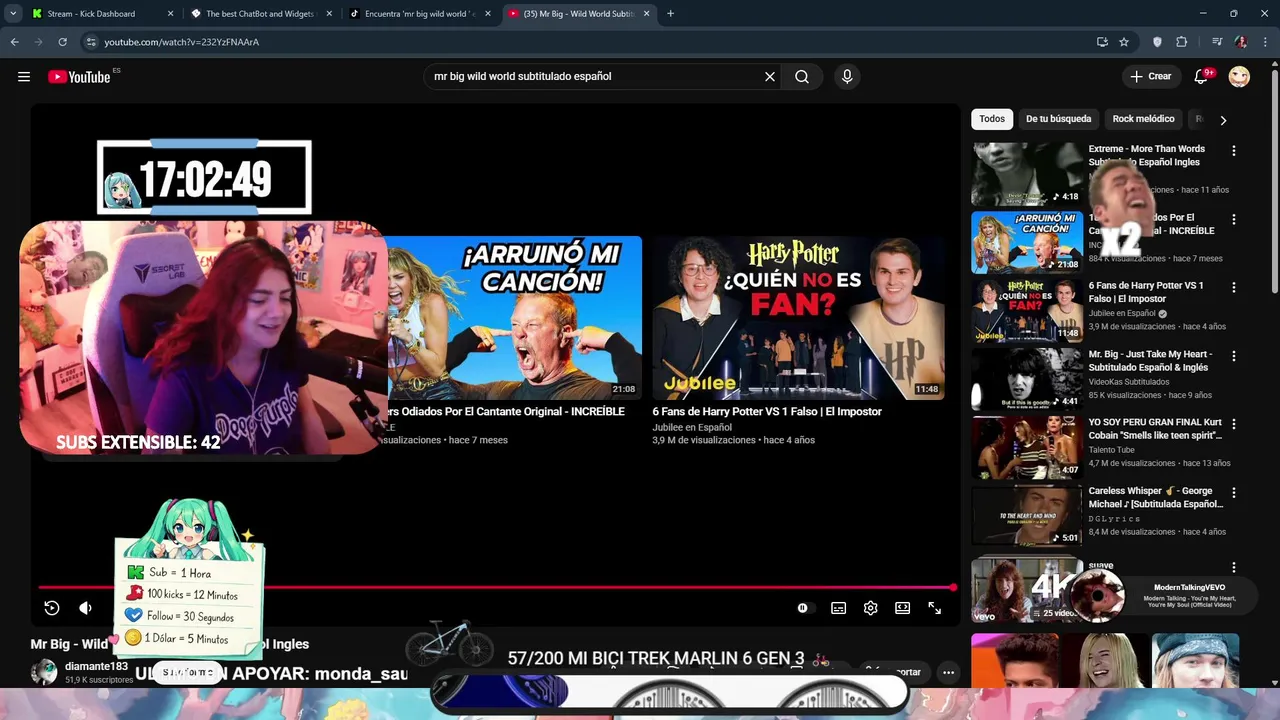Select the Rock melódico chip

pyautogui.click(x=1143, y=119)
